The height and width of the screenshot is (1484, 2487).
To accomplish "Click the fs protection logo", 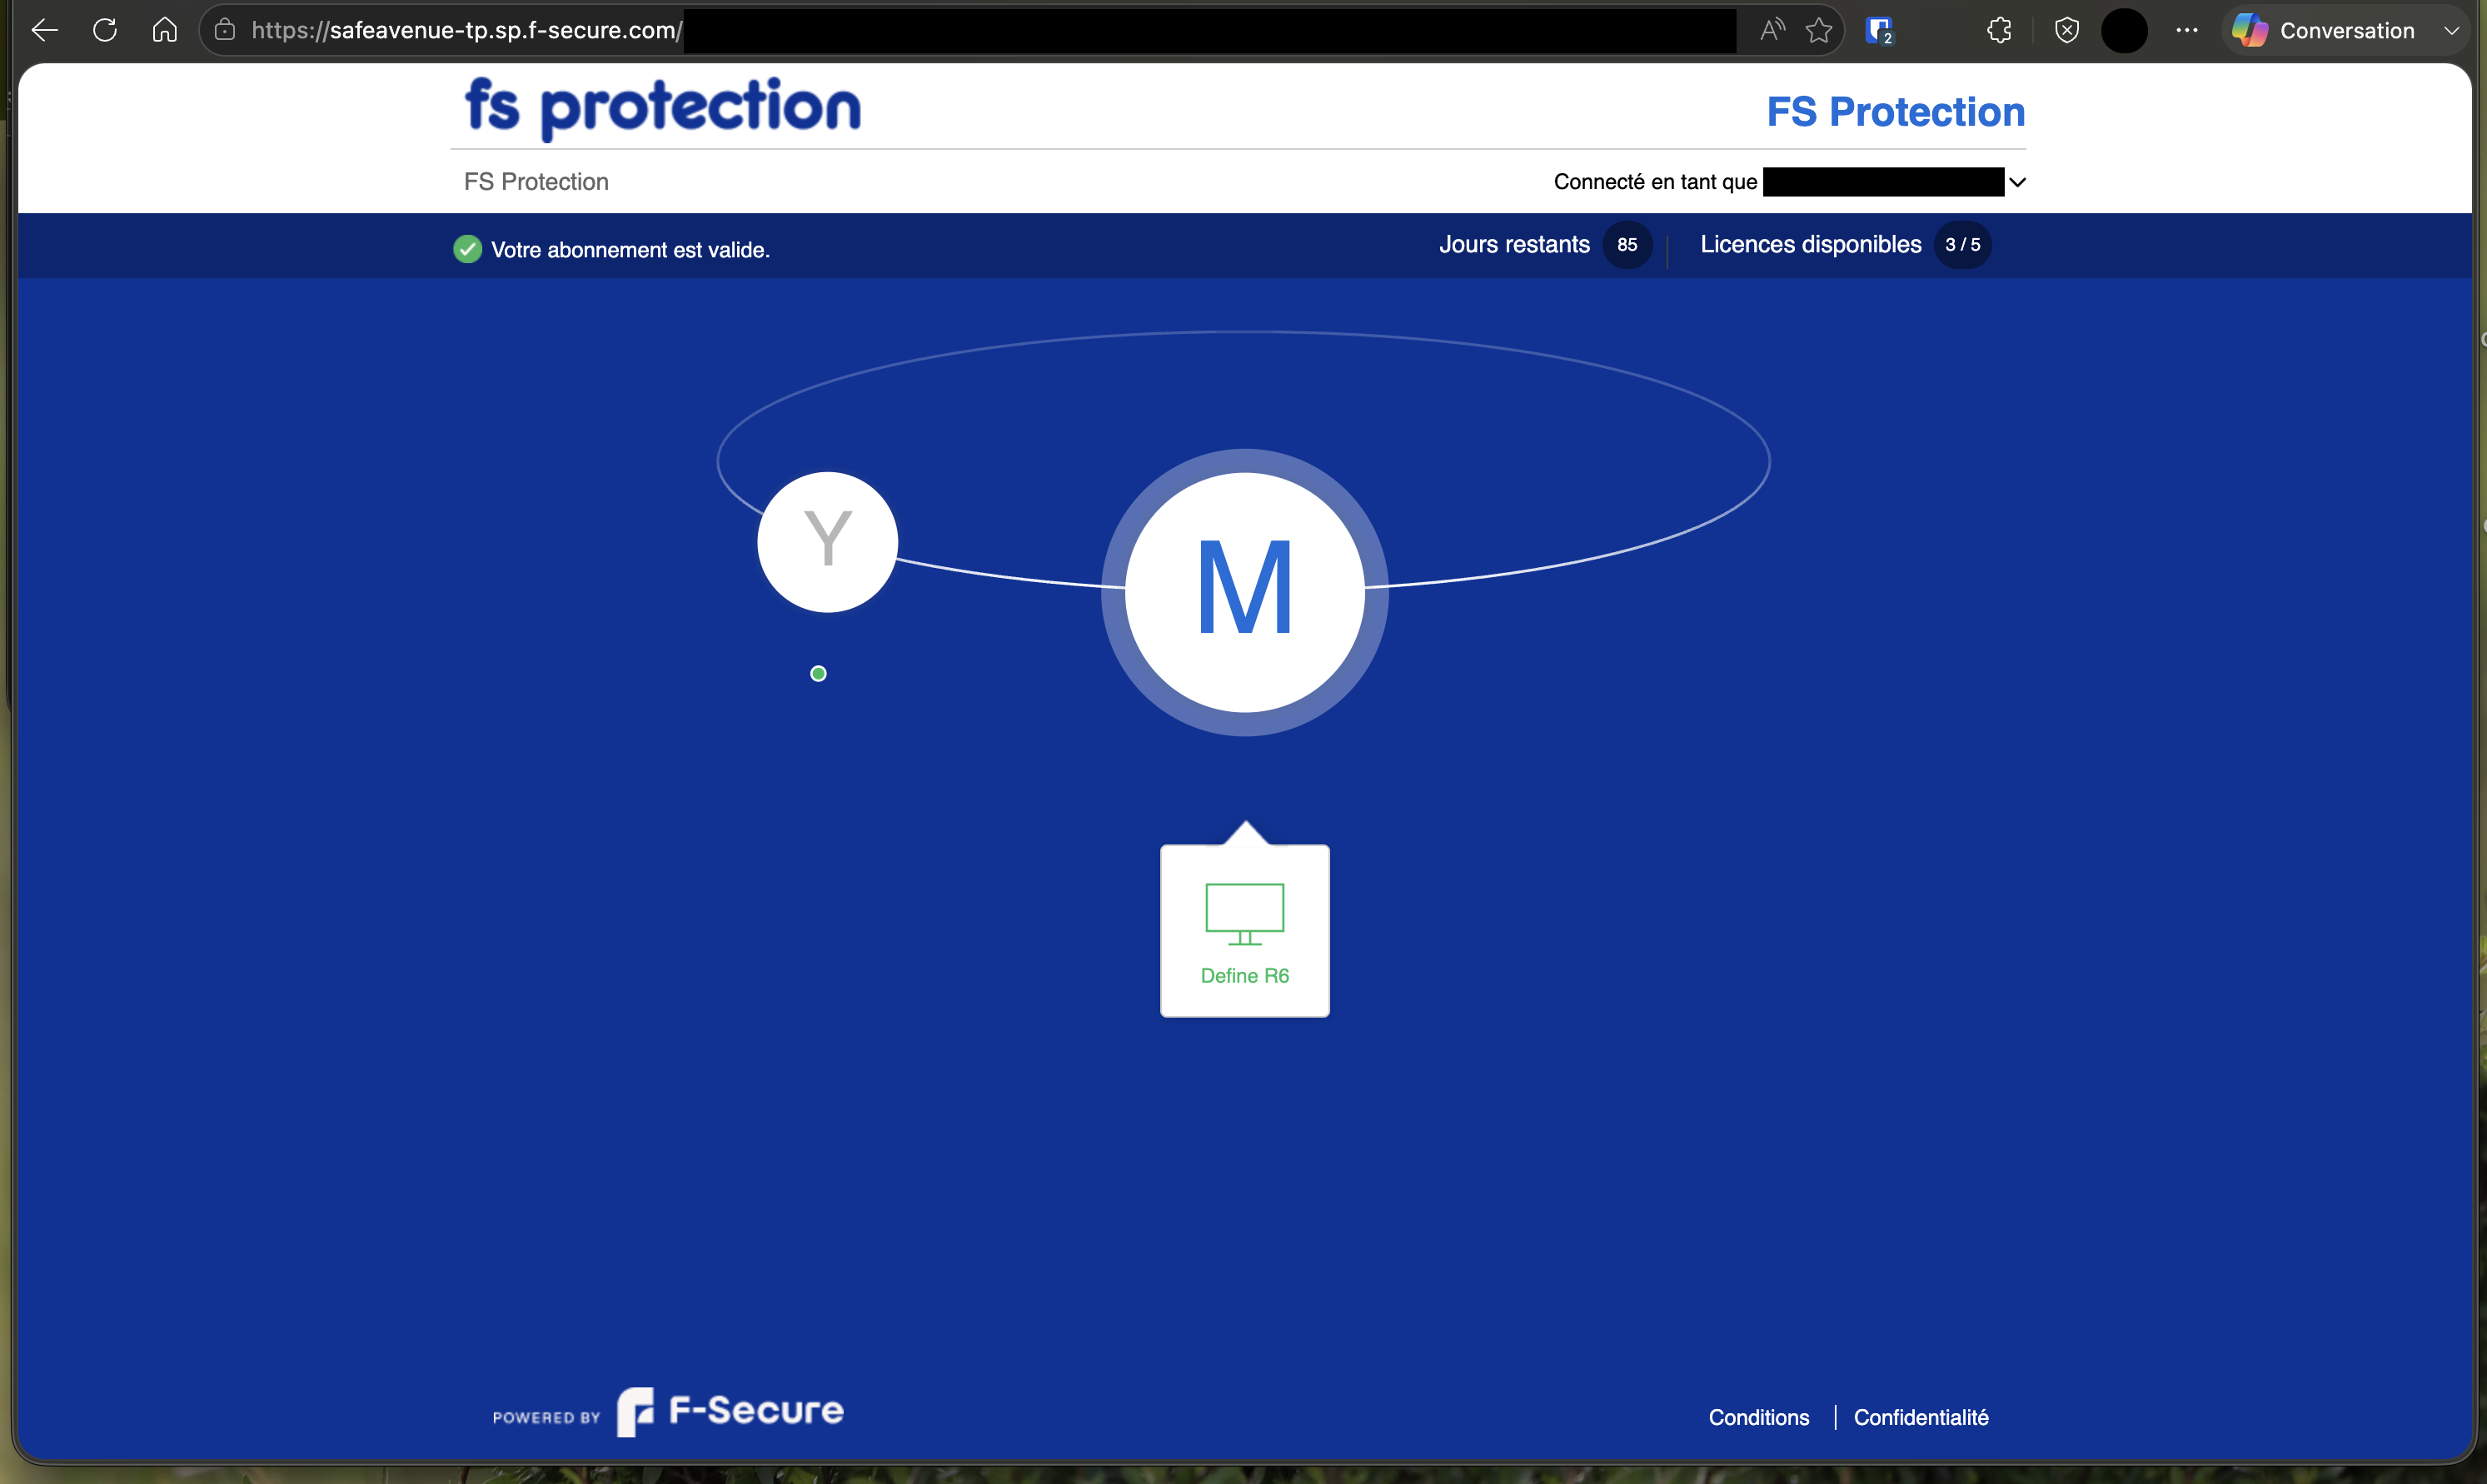I will tap(662, 108).
